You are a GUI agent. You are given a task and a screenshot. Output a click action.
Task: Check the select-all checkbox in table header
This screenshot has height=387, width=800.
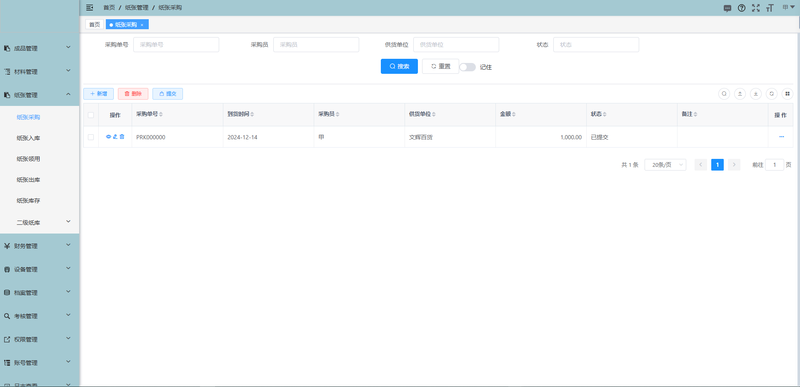91,115
